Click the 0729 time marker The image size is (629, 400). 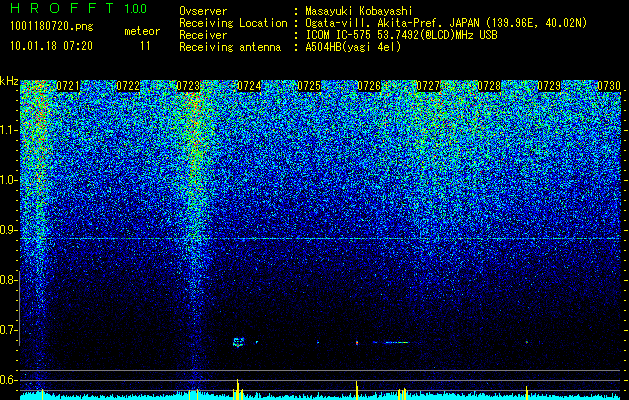pos(549,86)
